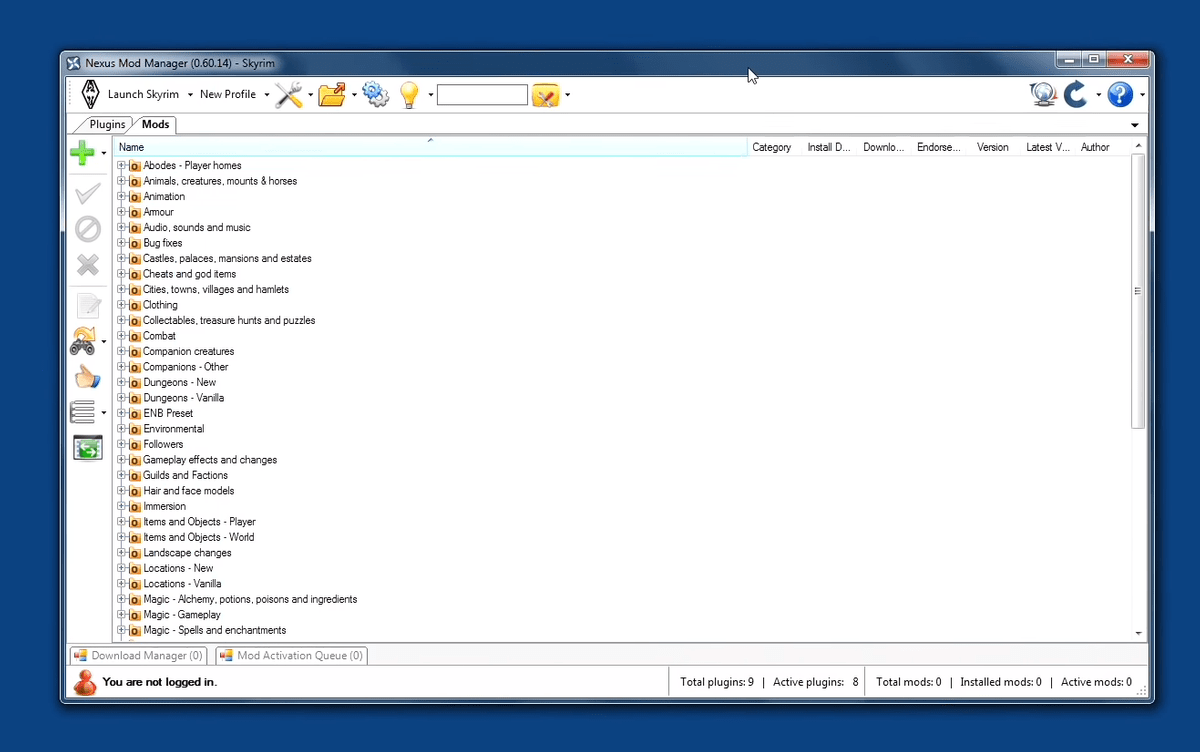Open the Launch Skyrim dropdown arrow
Image resolution: width=1200 pixels, height=752 pixels.
coord(188,94)
